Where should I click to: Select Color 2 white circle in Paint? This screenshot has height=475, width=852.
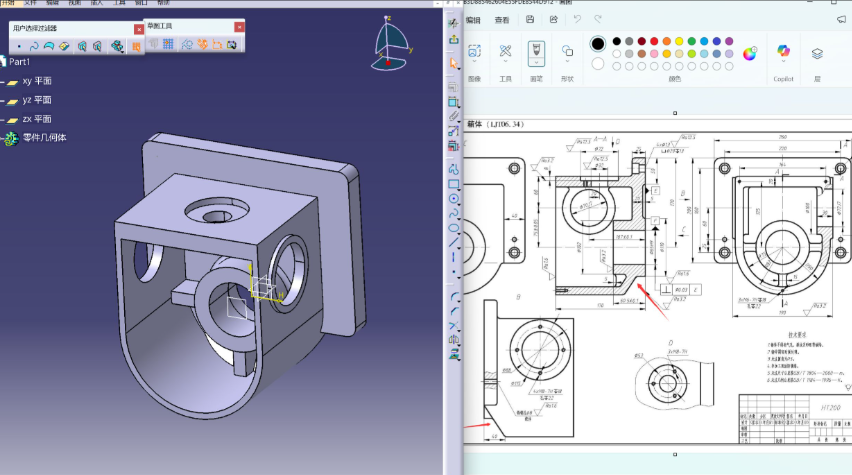(598, 64)
